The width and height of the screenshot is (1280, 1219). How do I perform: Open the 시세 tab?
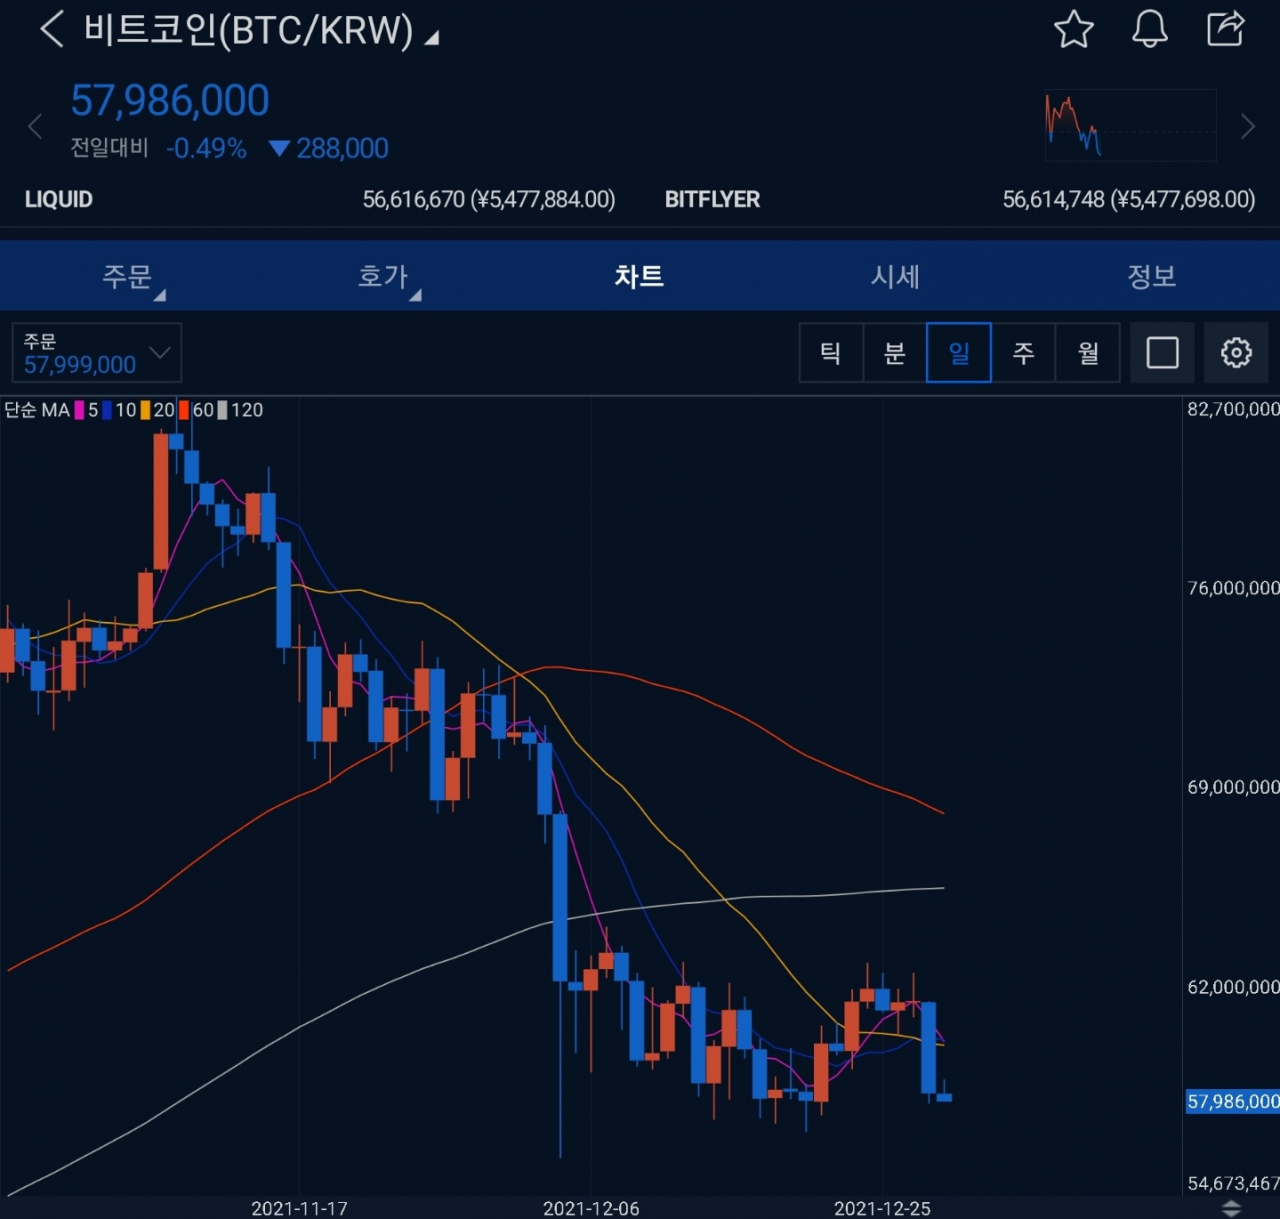click(x=895, y=276)
